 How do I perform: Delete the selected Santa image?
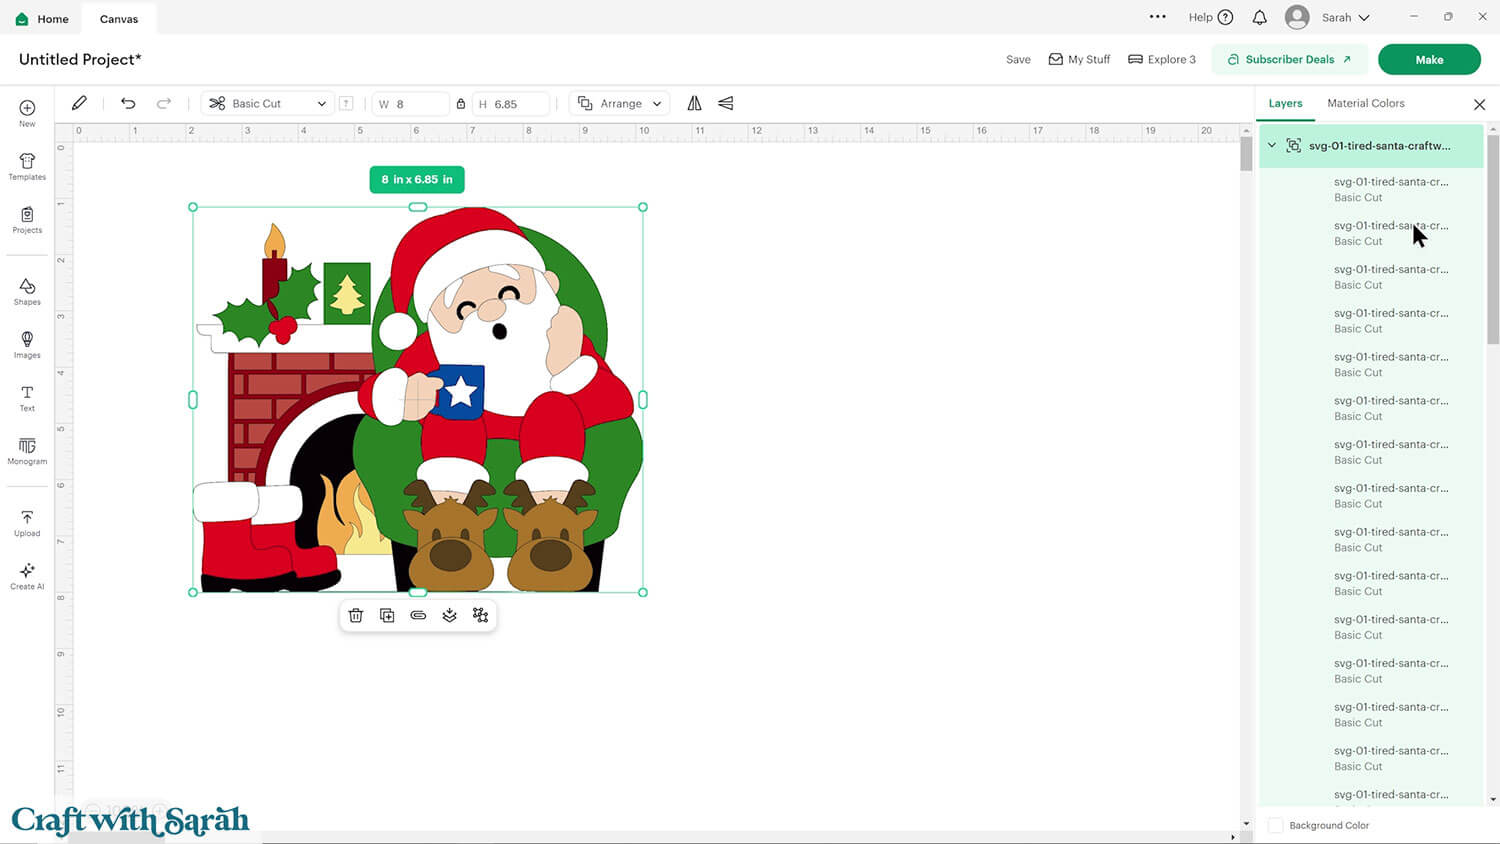click(356, 615)
